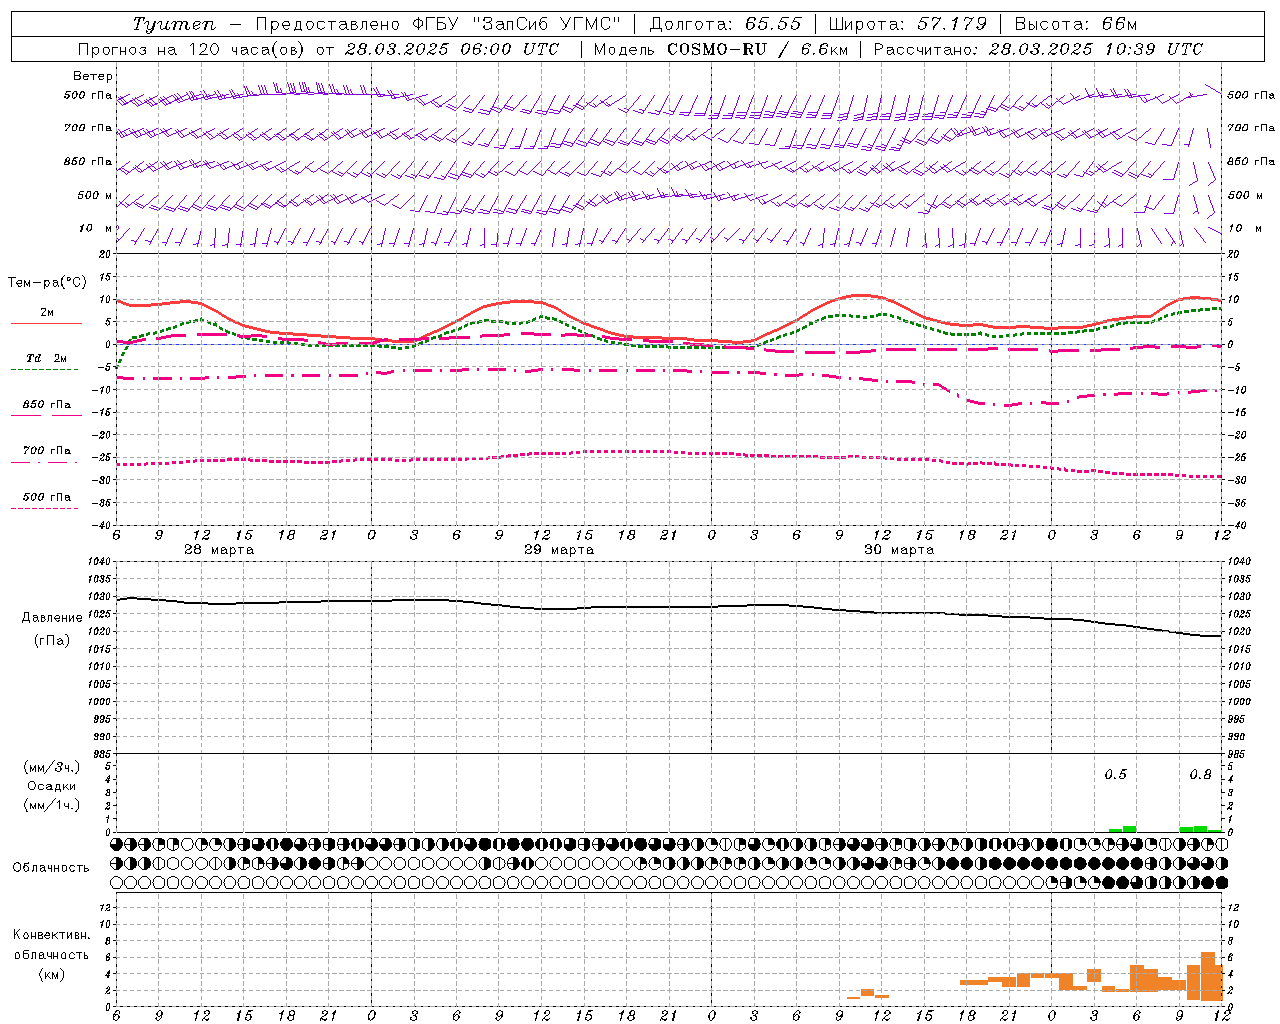Click '12' on the left convective height axis
The width and height of the screenshot is (1280, 1024).
(x=106, y=907)
